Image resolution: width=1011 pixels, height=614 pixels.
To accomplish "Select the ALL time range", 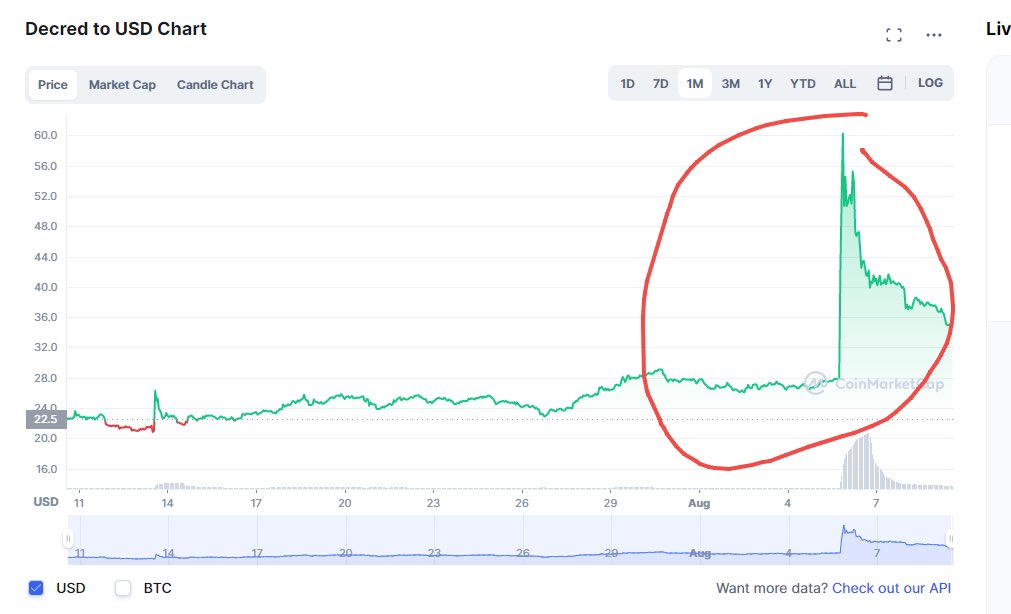I will point(845,83).
